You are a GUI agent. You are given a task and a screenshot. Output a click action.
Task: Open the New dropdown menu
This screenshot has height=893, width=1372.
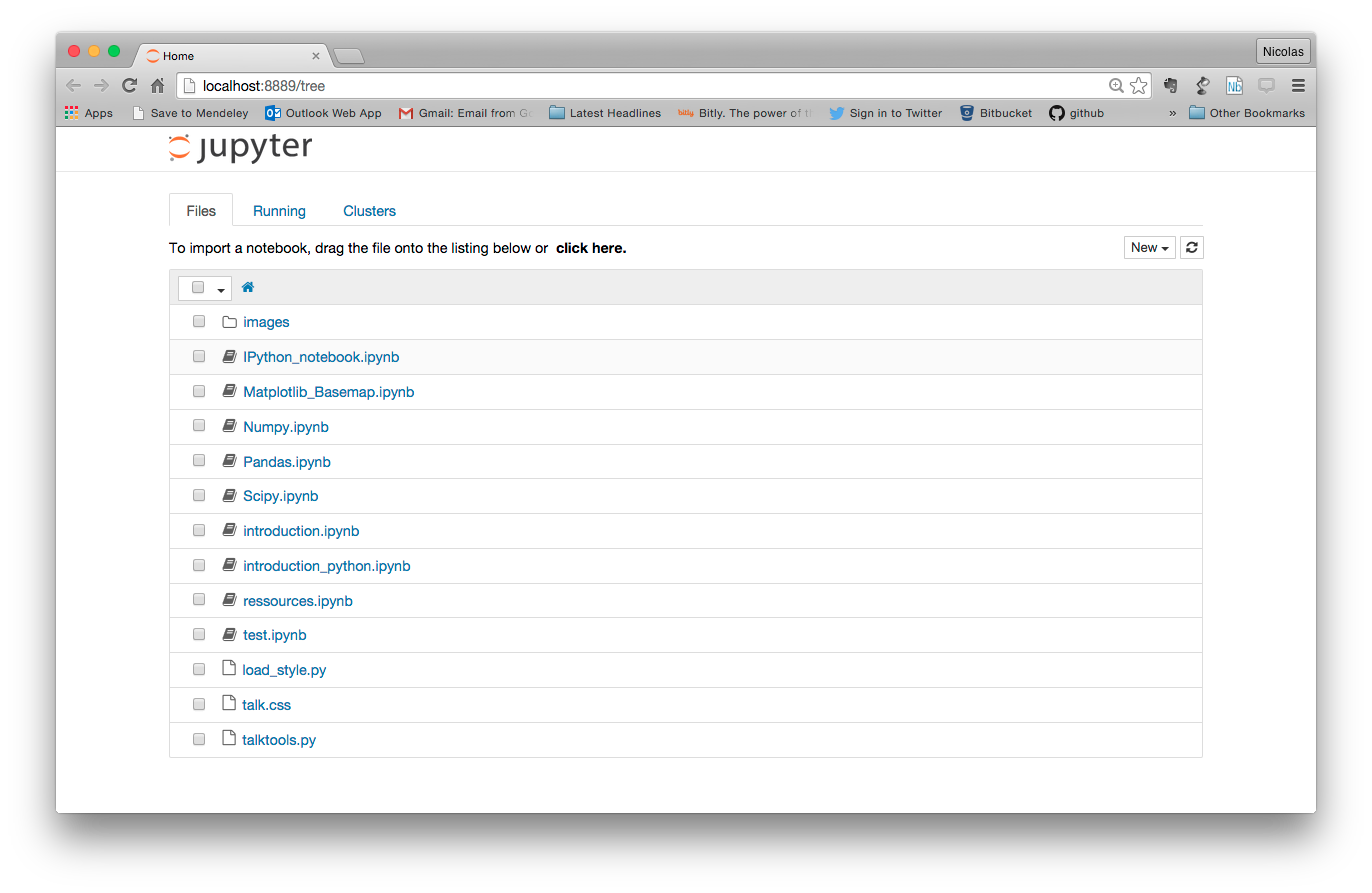(x=1150, y=247)
